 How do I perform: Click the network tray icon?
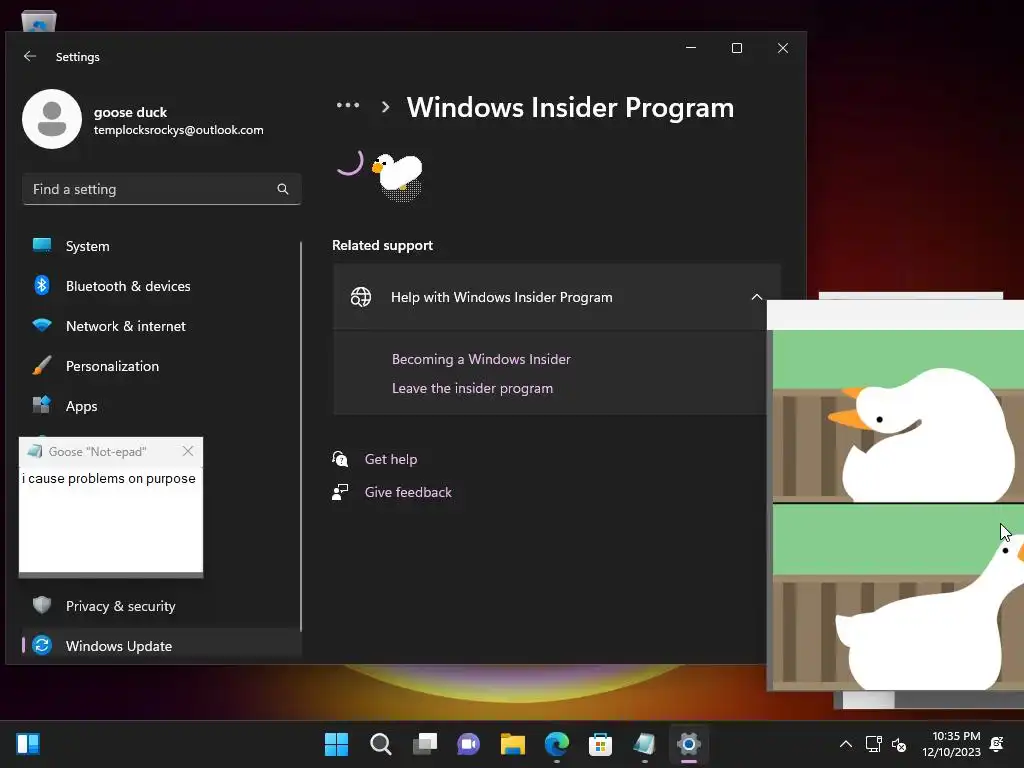click(873, 744)
